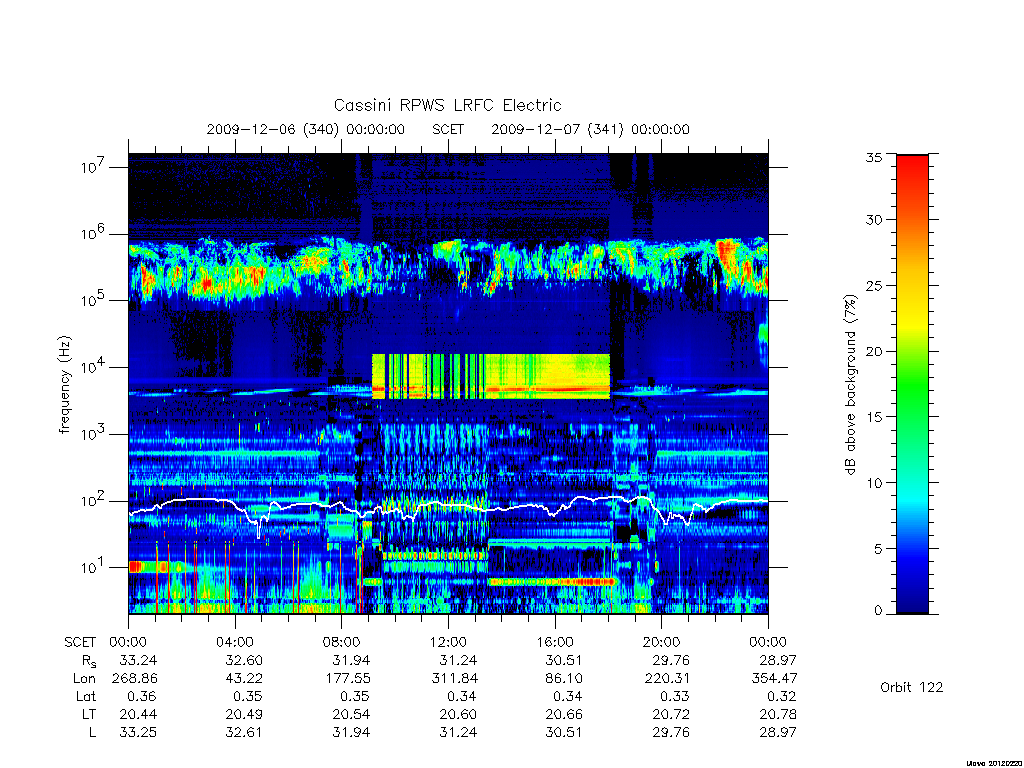Image resolution: width=1024 pixels, height=768 pixels.
Task: Click the 08:00 time axis label
Action: click(x=342, y=642)
